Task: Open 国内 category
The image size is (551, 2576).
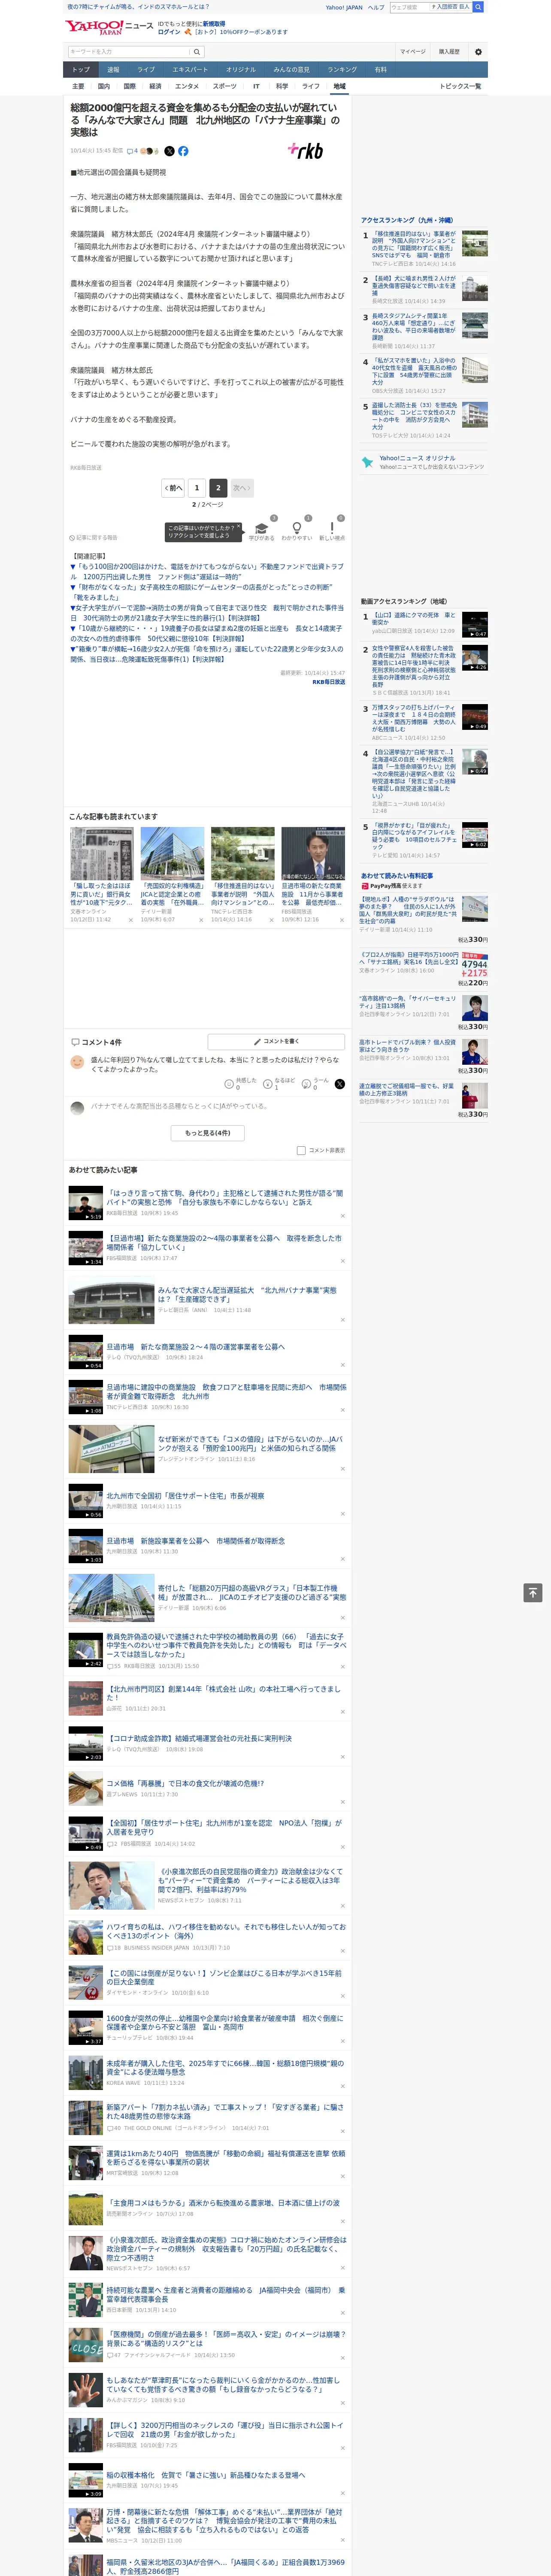Action: point(104,86)
